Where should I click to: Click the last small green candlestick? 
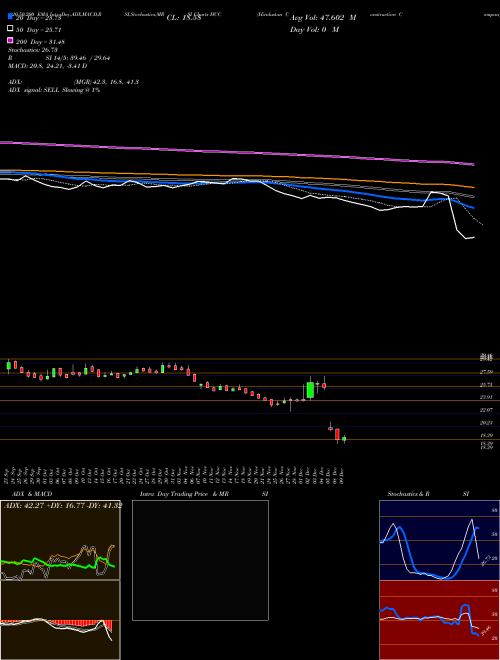(344, 439)
